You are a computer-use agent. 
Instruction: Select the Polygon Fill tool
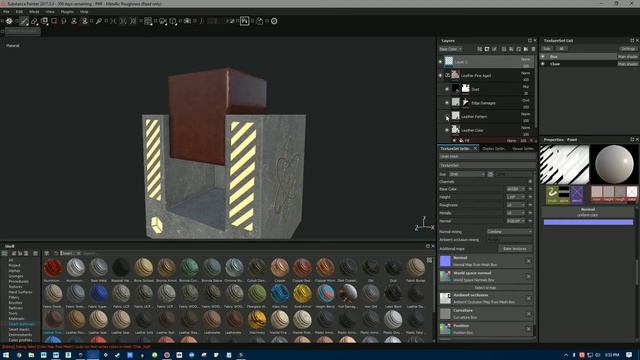coord(54,21)
